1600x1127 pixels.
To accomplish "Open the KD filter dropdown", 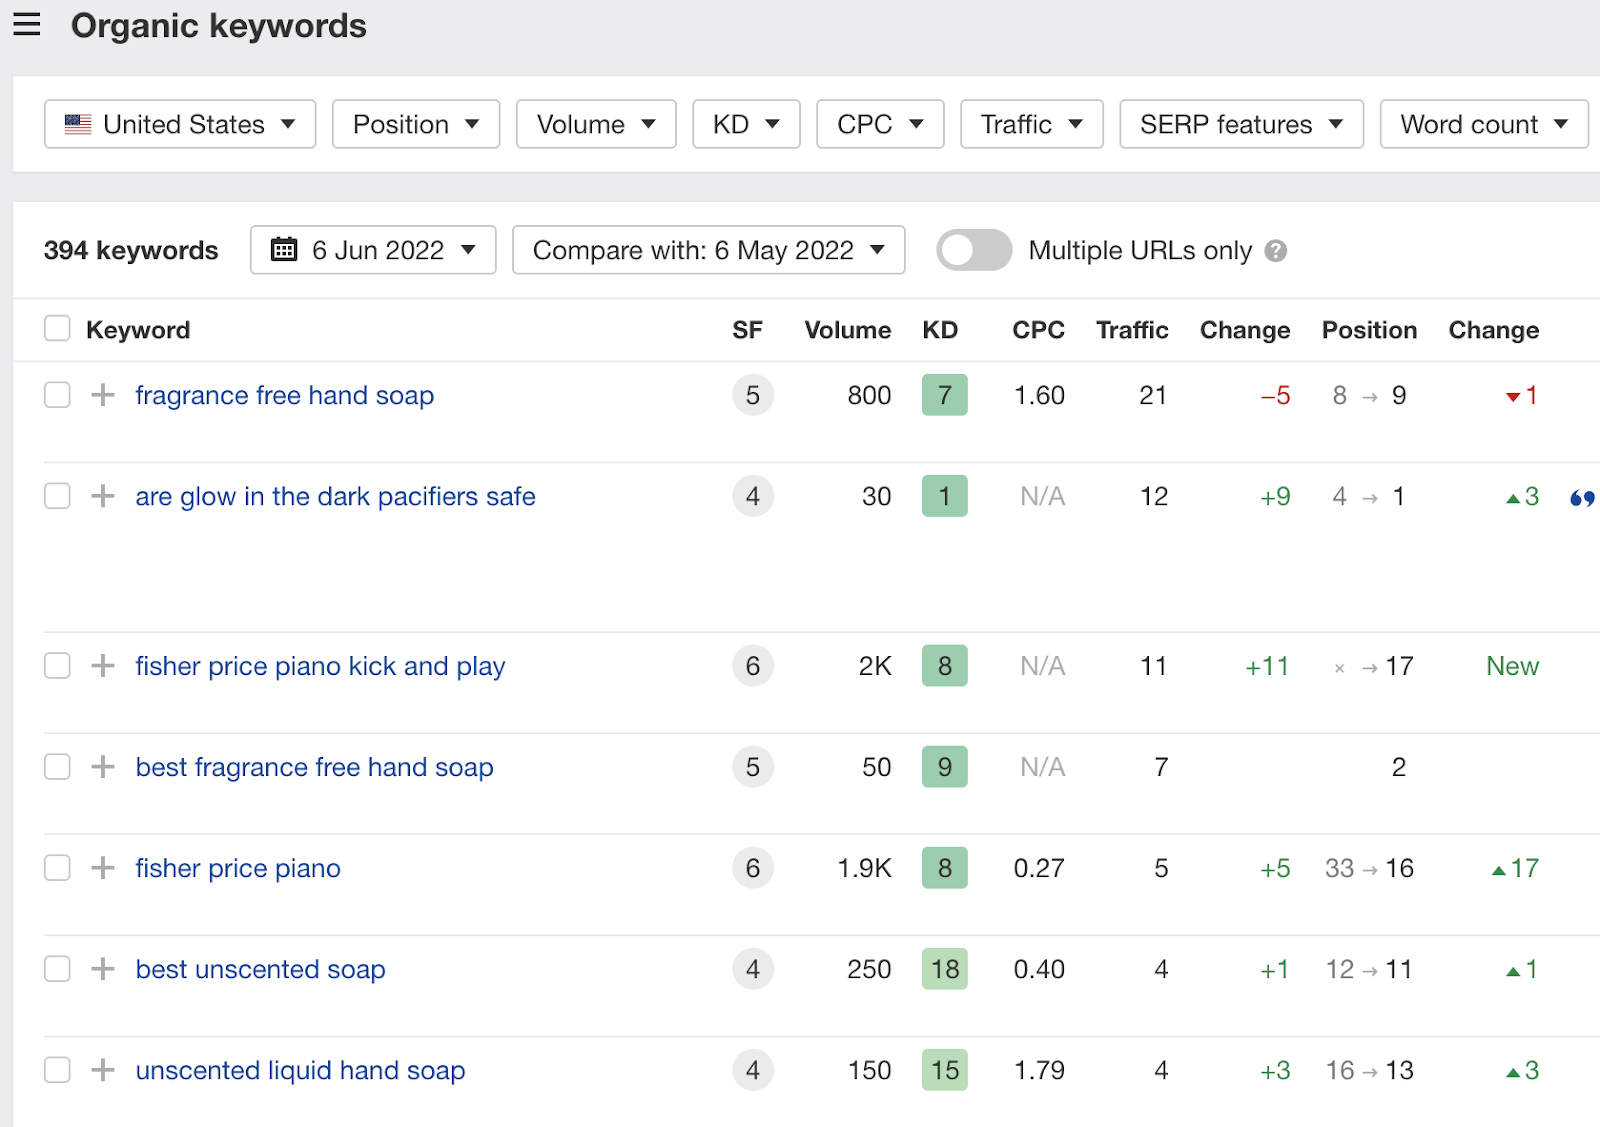I will 745,124.
